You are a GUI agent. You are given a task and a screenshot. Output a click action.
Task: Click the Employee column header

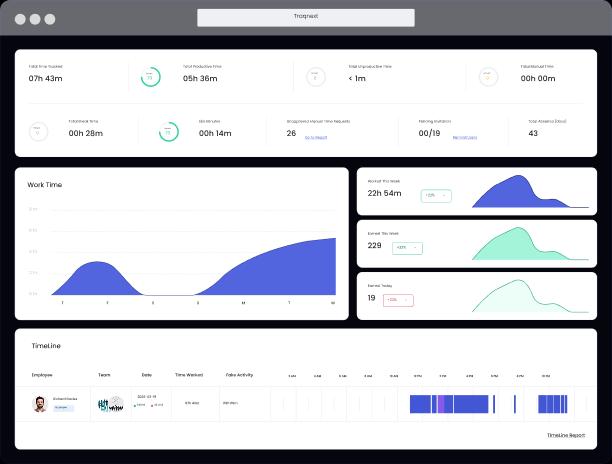click(42, 375)
